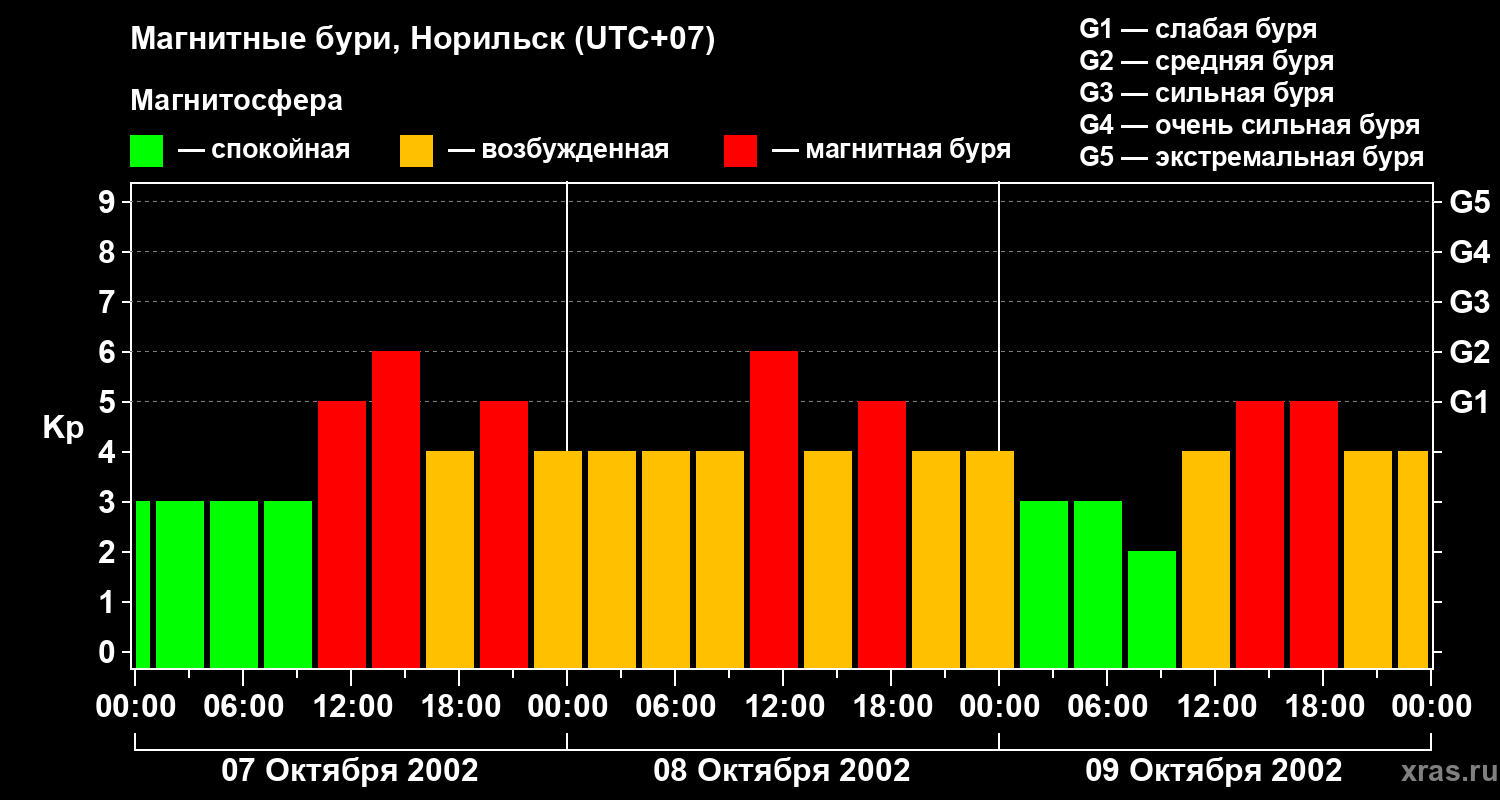This screenshot has height=800, width=1500.
Task: Click the G4 label on the right axis
Action: point(1469,252)
